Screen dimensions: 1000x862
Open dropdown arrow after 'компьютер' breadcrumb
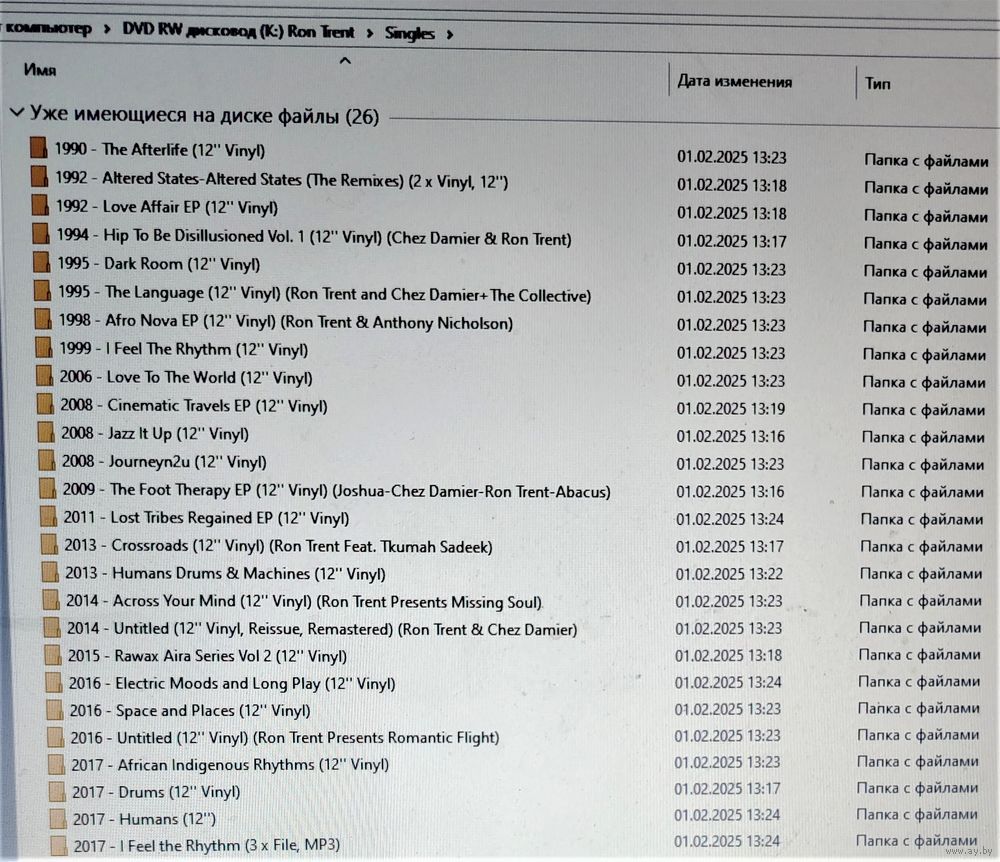(107, 29)
